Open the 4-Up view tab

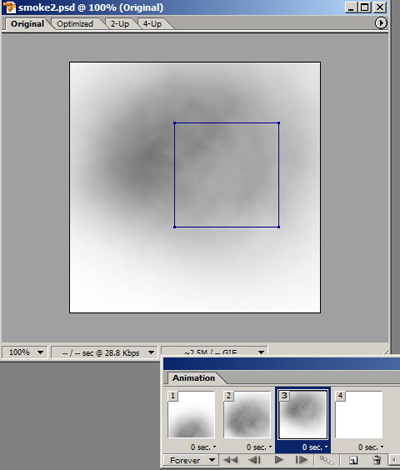pos(152,24)
